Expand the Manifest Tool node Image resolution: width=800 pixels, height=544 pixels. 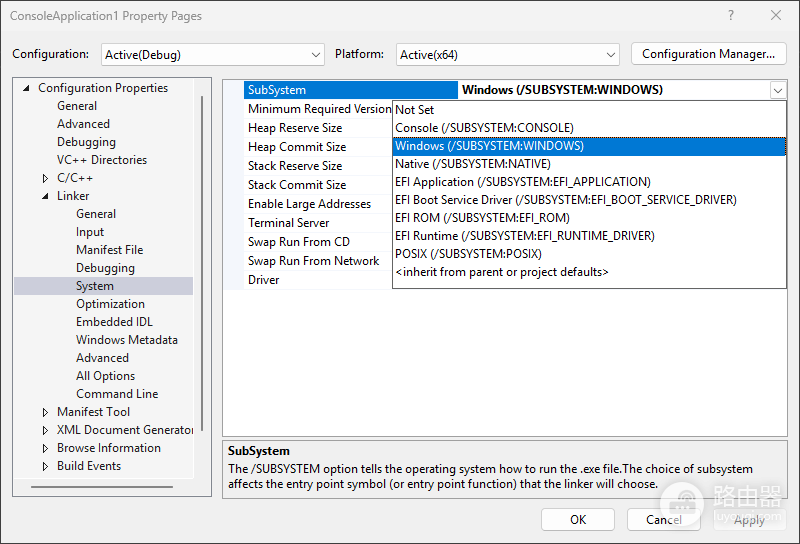(x=45, y=412)
